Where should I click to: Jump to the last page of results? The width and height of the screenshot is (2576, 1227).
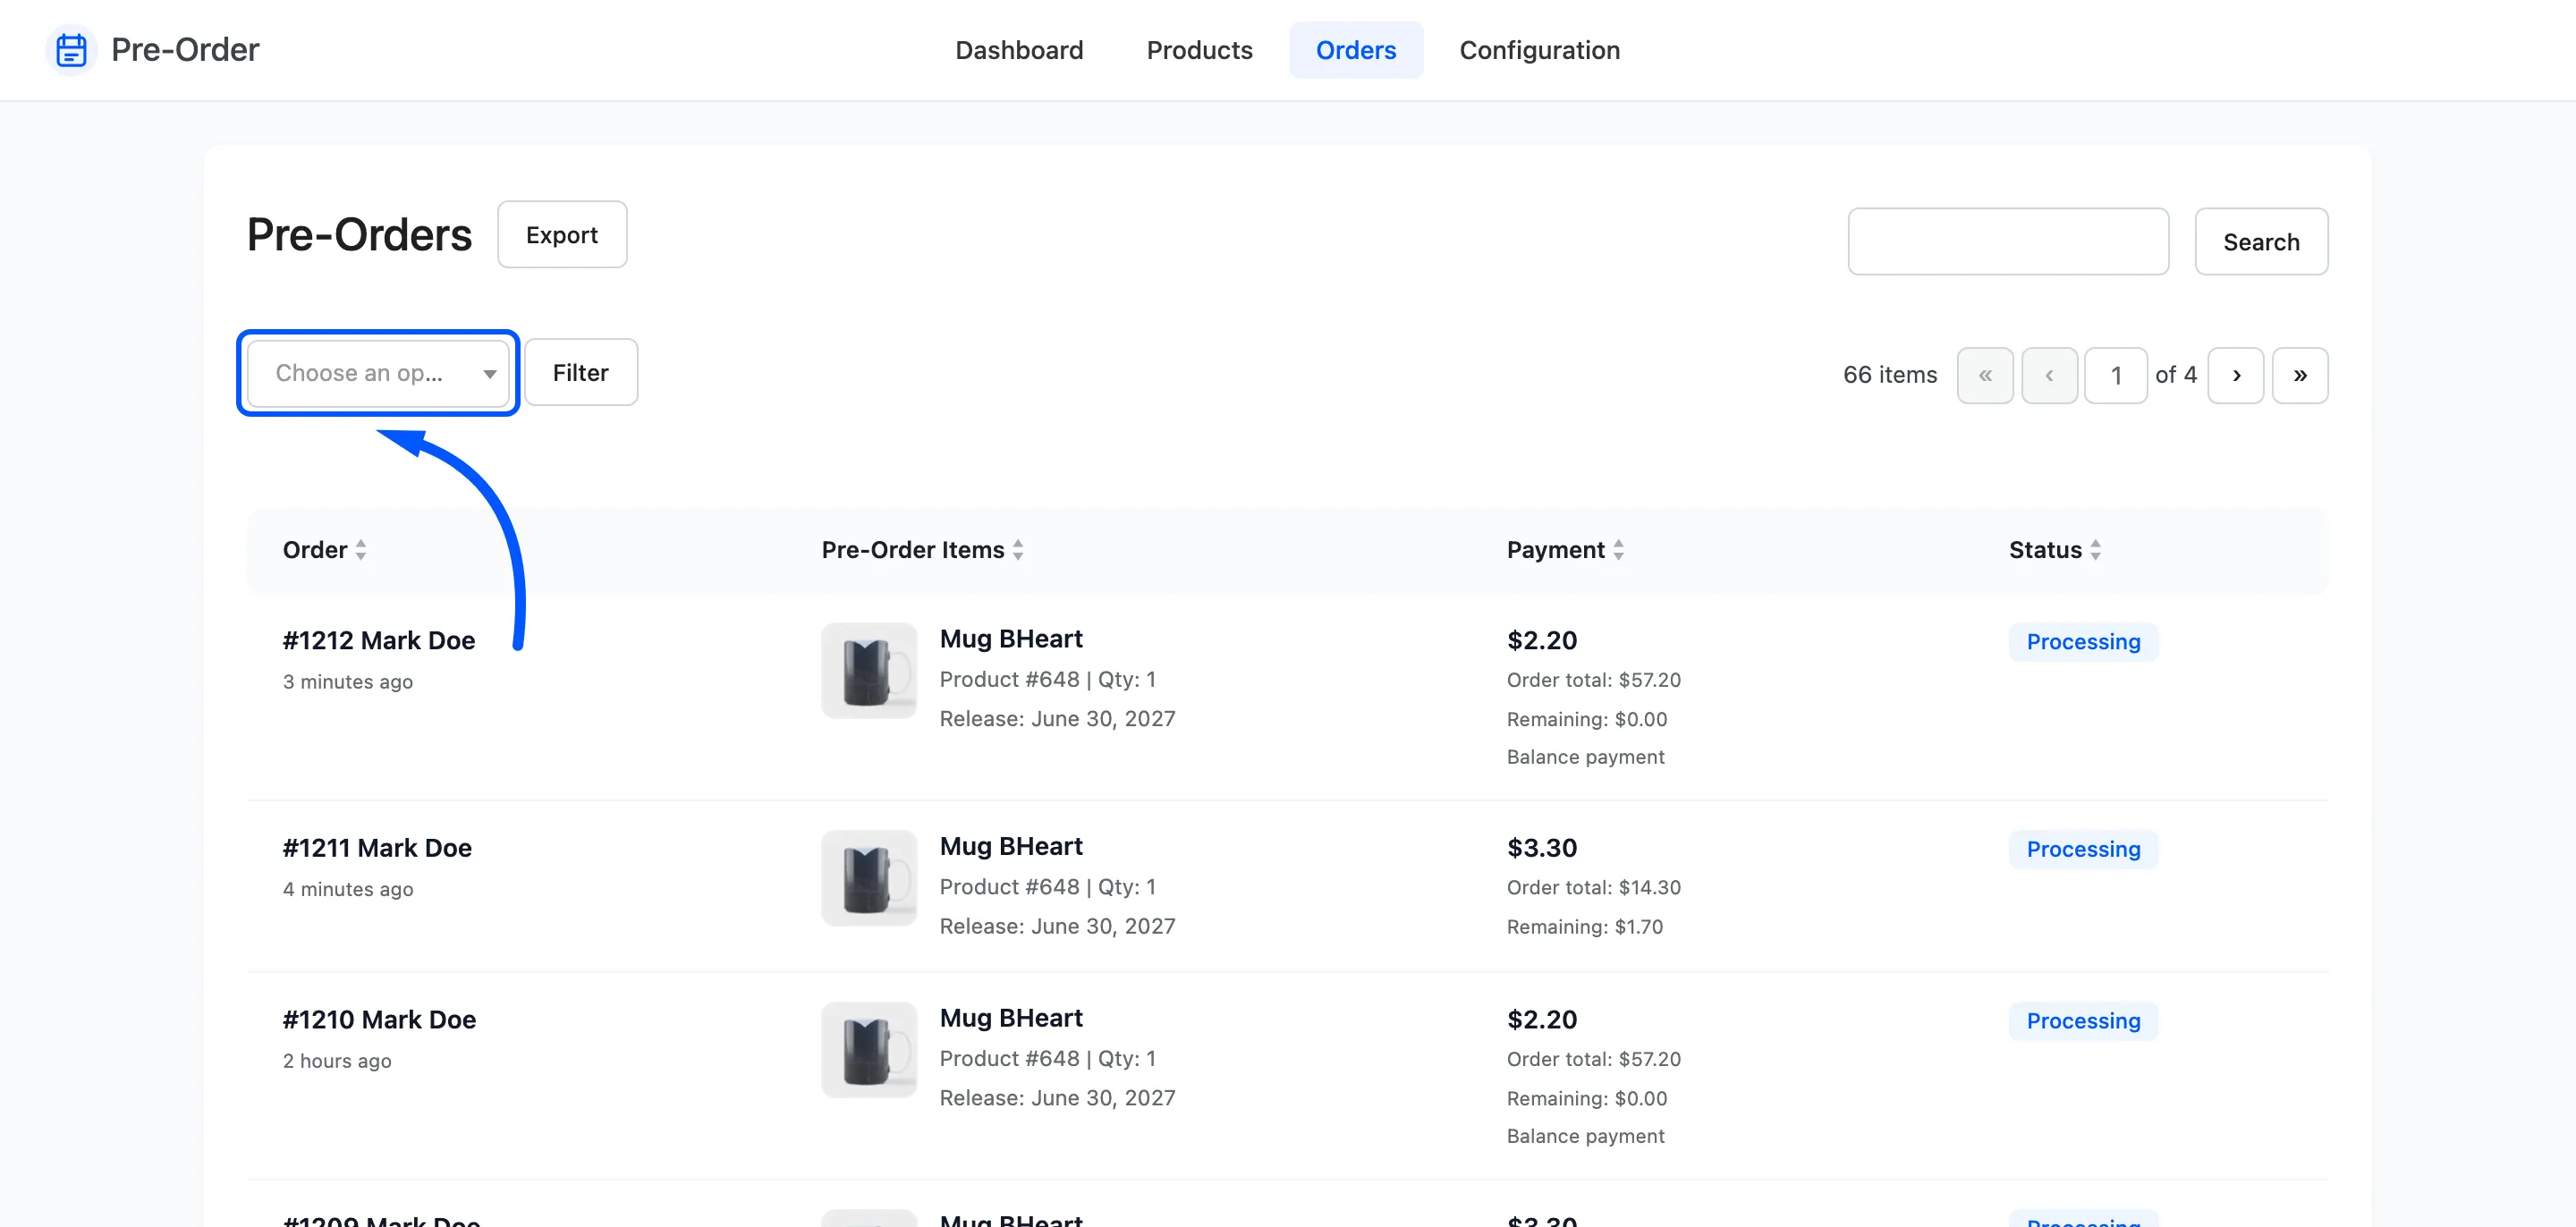tap(2300, 376)
